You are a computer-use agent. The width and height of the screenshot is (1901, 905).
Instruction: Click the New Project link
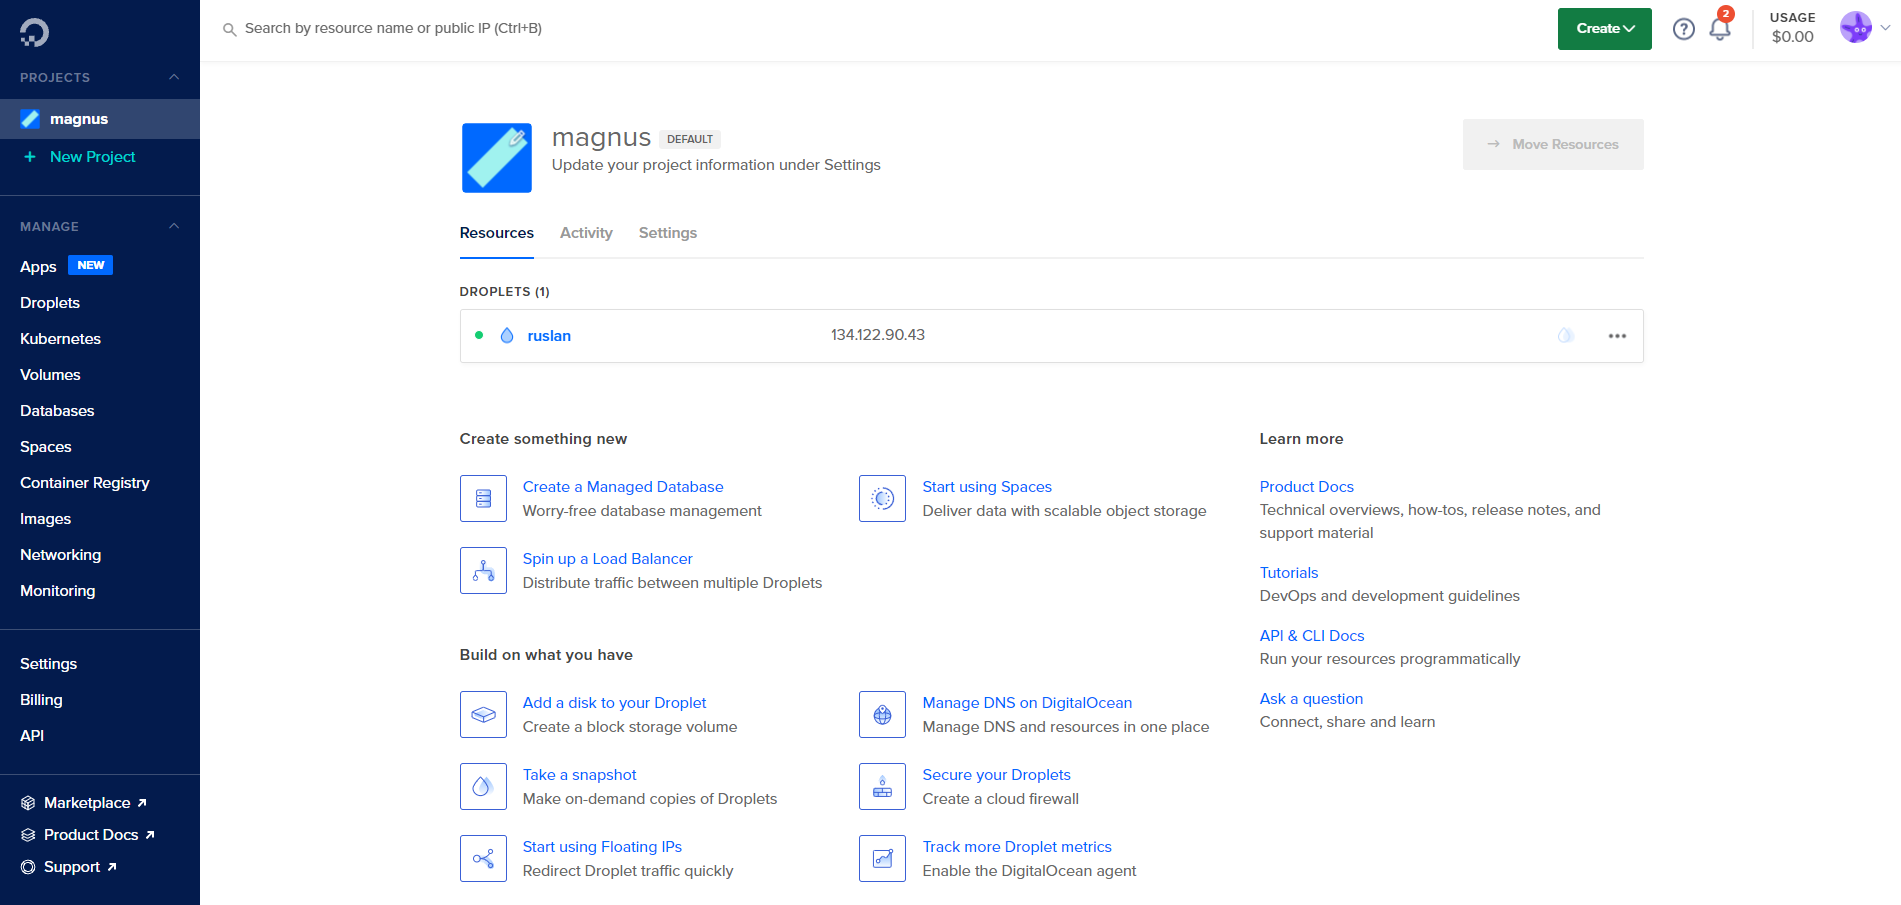coord(92,157)
